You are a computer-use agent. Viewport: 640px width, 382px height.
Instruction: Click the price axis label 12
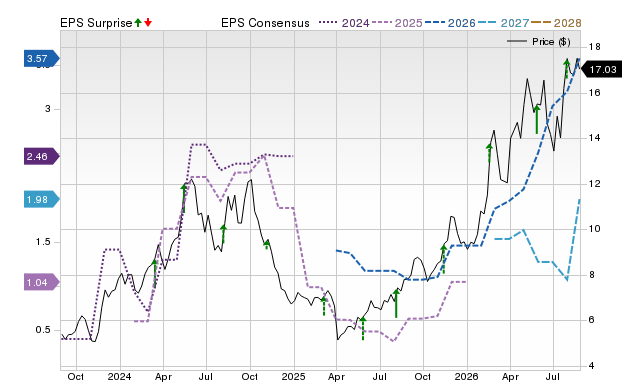click(595, 184)
